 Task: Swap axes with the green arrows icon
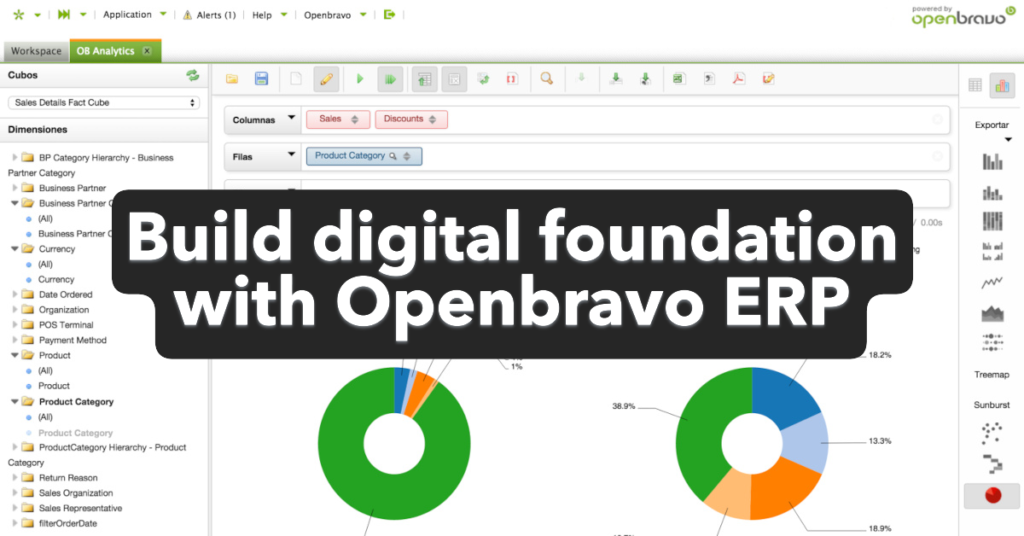[483, 79]
